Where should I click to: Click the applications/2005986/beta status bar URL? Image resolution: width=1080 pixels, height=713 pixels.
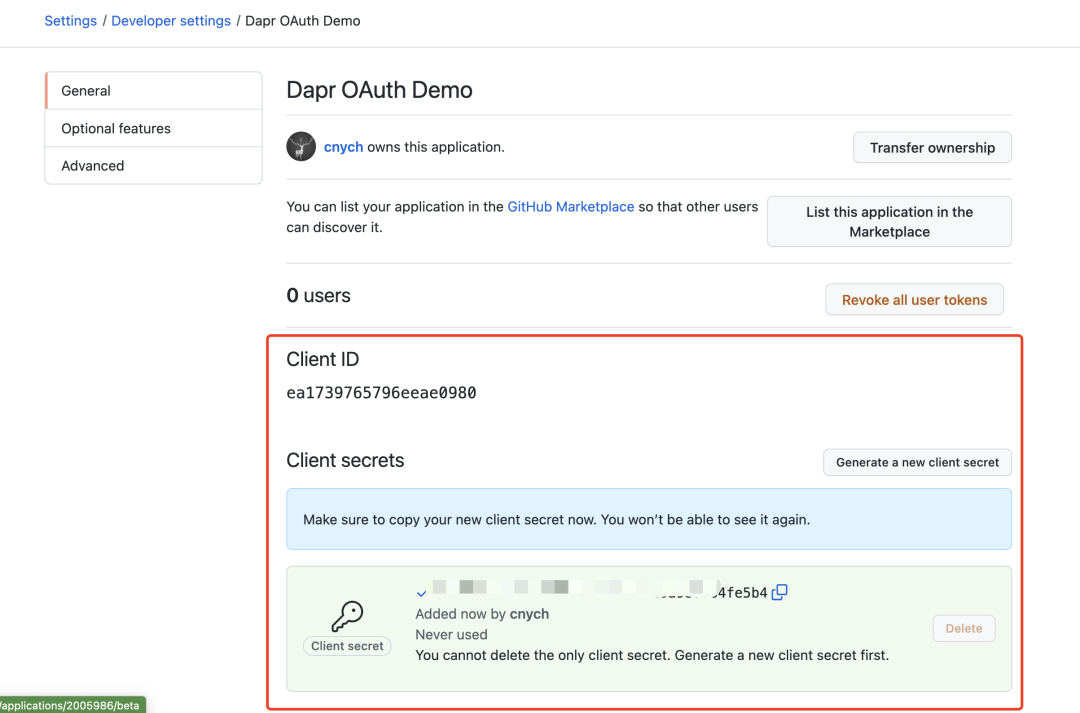[x=72, y=705]
